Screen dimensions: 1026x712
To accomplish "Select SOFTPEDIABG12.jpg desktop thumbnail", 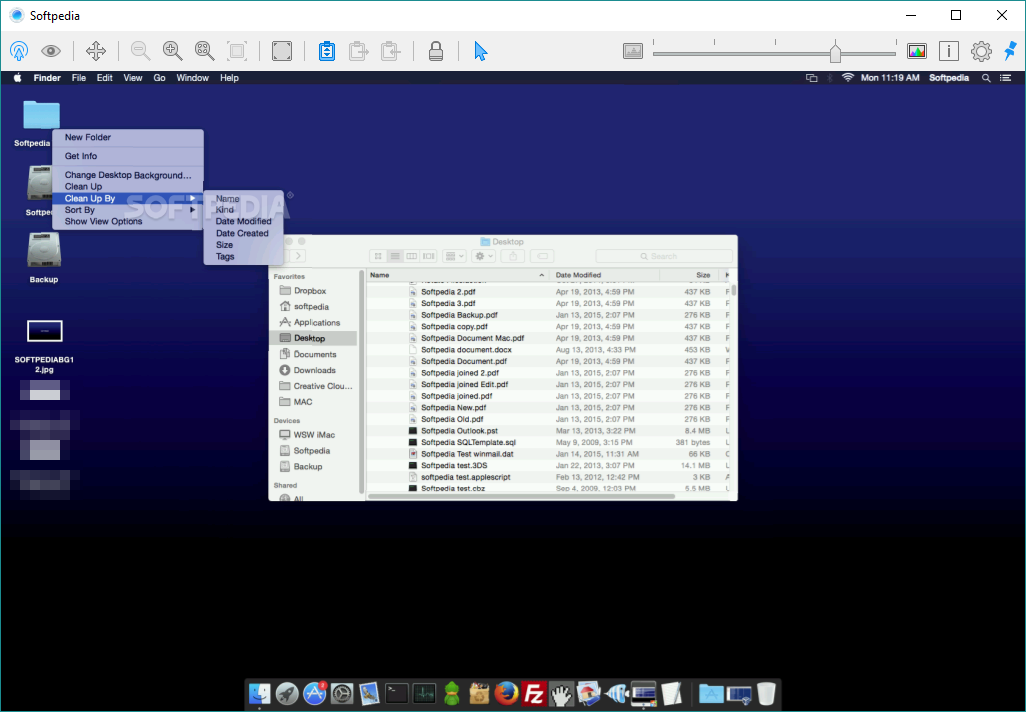I will click(x=44, y=331).
